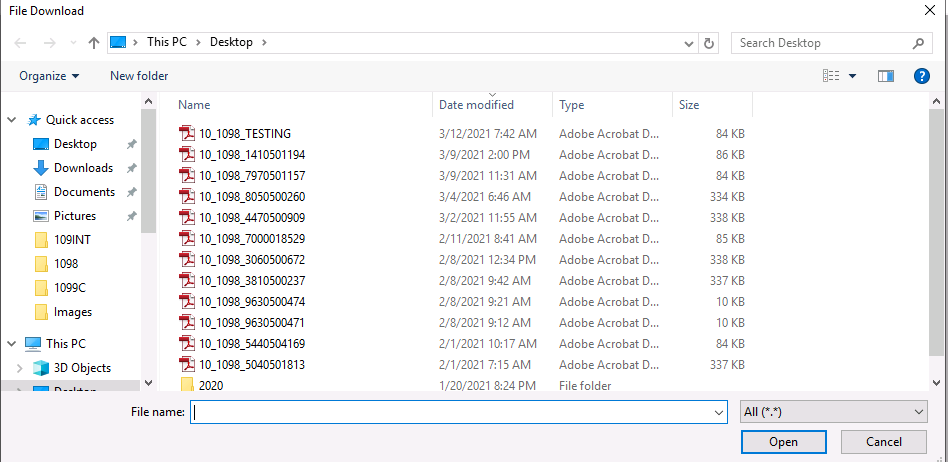Open the Help button
Screen dimensions: 948x462
tap(921, 76)
